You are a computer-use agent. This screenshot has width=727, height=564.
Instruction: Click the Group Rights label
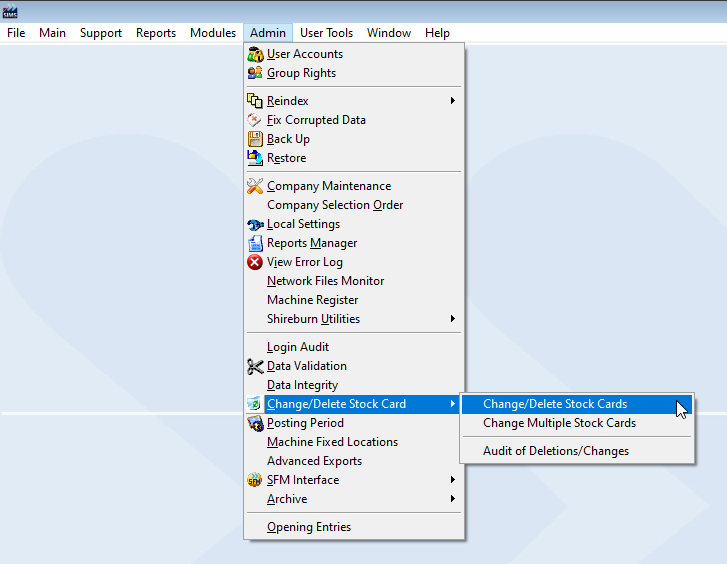click(x=301, y=73)
